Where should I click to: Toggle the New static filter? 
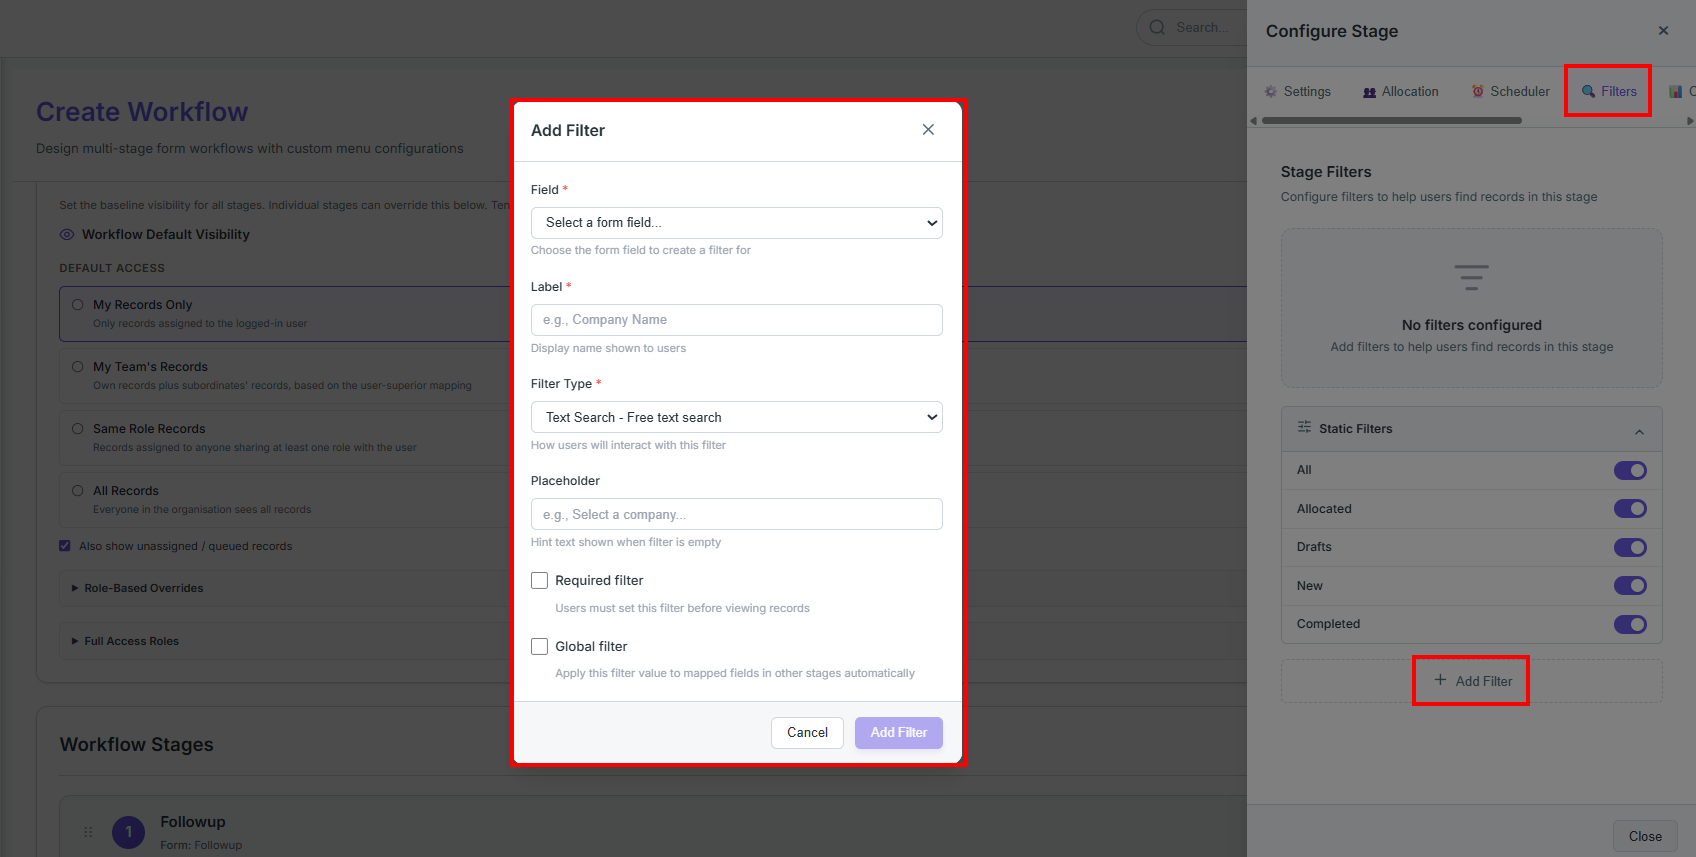pyautogui.click(x=1630, y=585)
